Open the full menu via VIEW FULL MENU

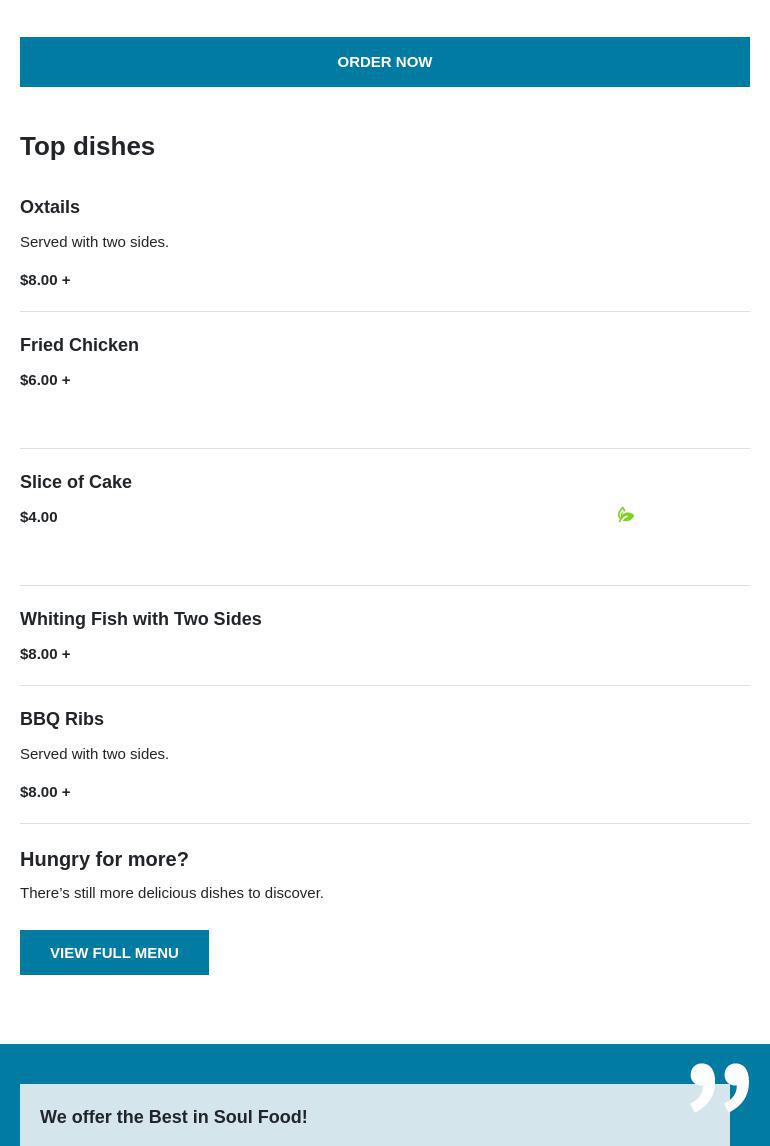coord(114,952)
